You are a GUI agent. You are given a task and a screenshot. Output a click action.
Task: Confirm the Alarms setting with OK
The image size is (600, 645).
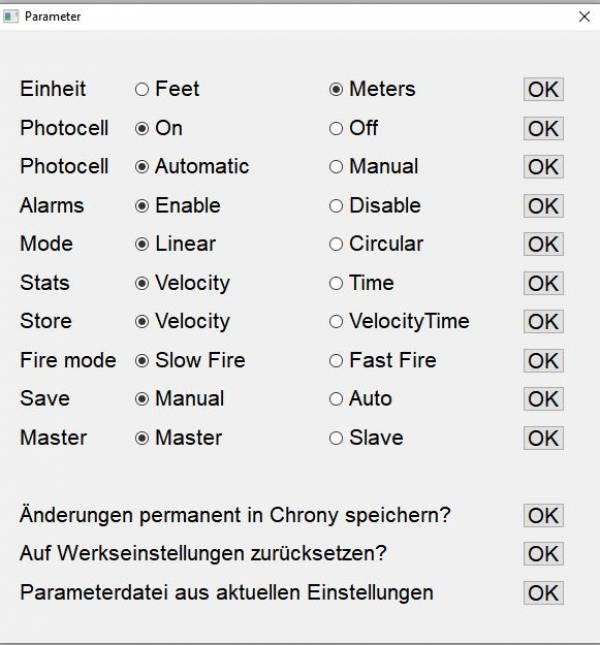[543, 206]
